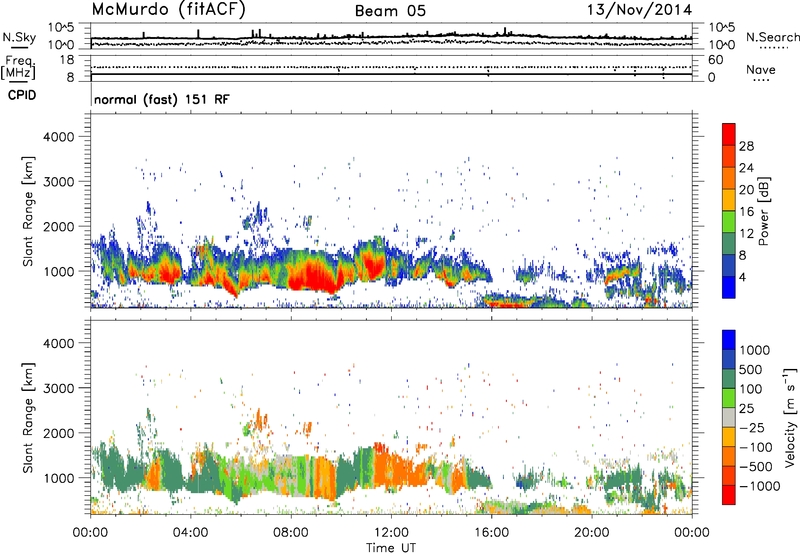Click the '04:00' time axis tick label

pos(190,532)
